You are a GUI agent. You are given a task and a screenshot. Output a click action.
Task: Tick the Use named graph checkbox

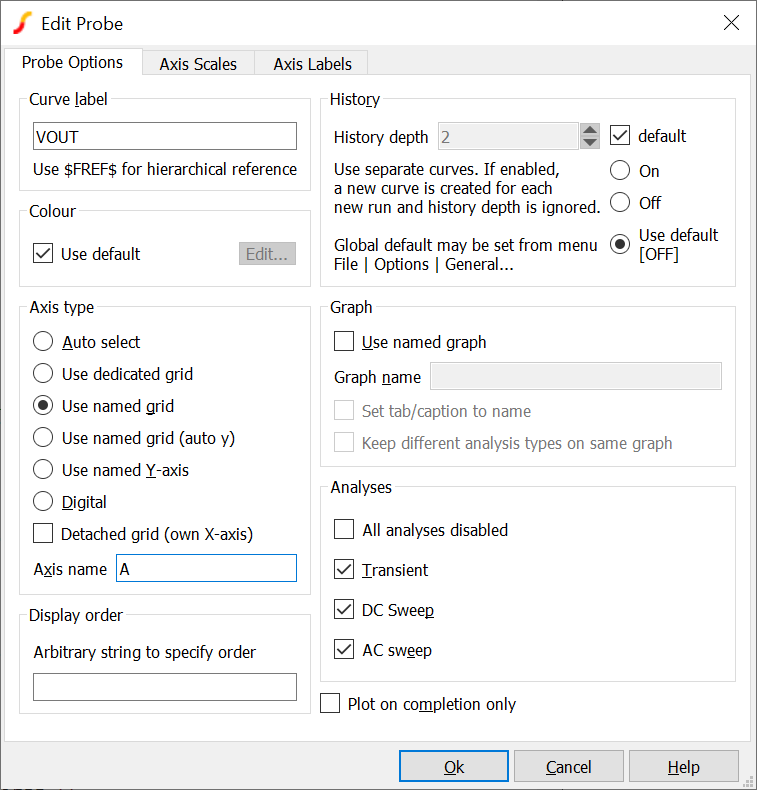click(344, 342)
